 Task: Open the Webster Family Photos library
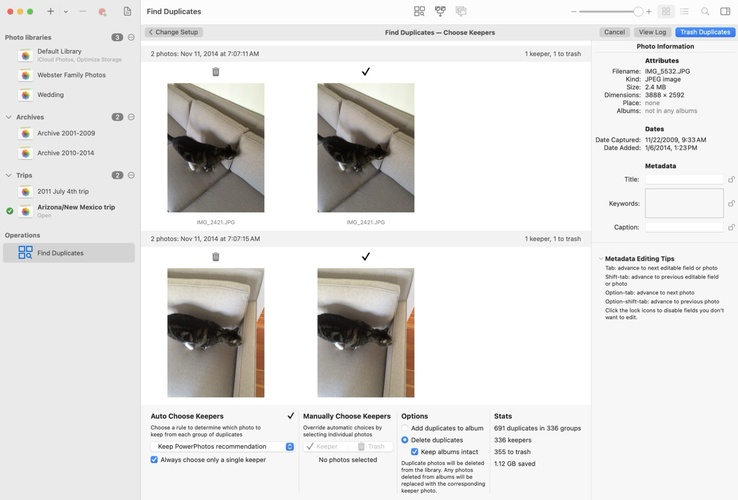click(x=71, y=75)
